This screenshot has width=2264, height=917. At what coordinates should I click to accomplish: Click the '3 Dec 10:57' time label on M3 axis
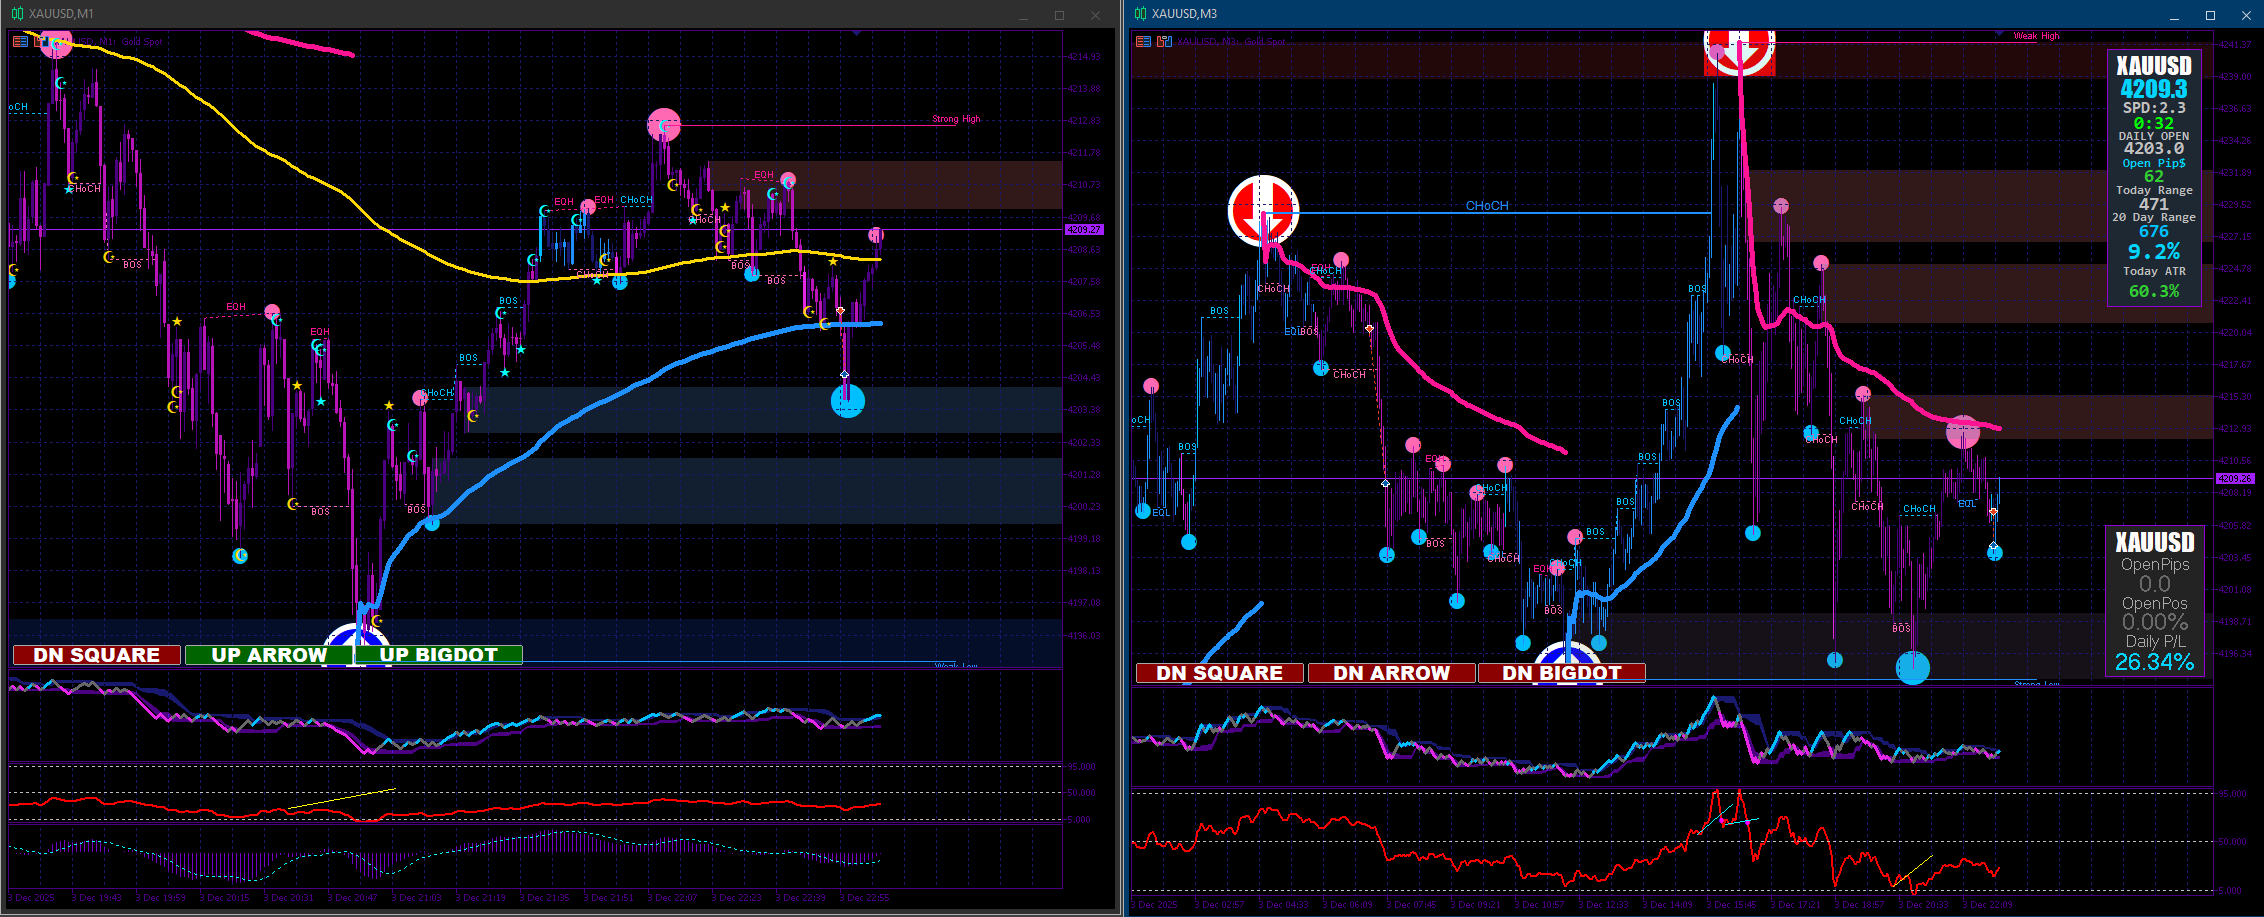tap(1539, 905)
